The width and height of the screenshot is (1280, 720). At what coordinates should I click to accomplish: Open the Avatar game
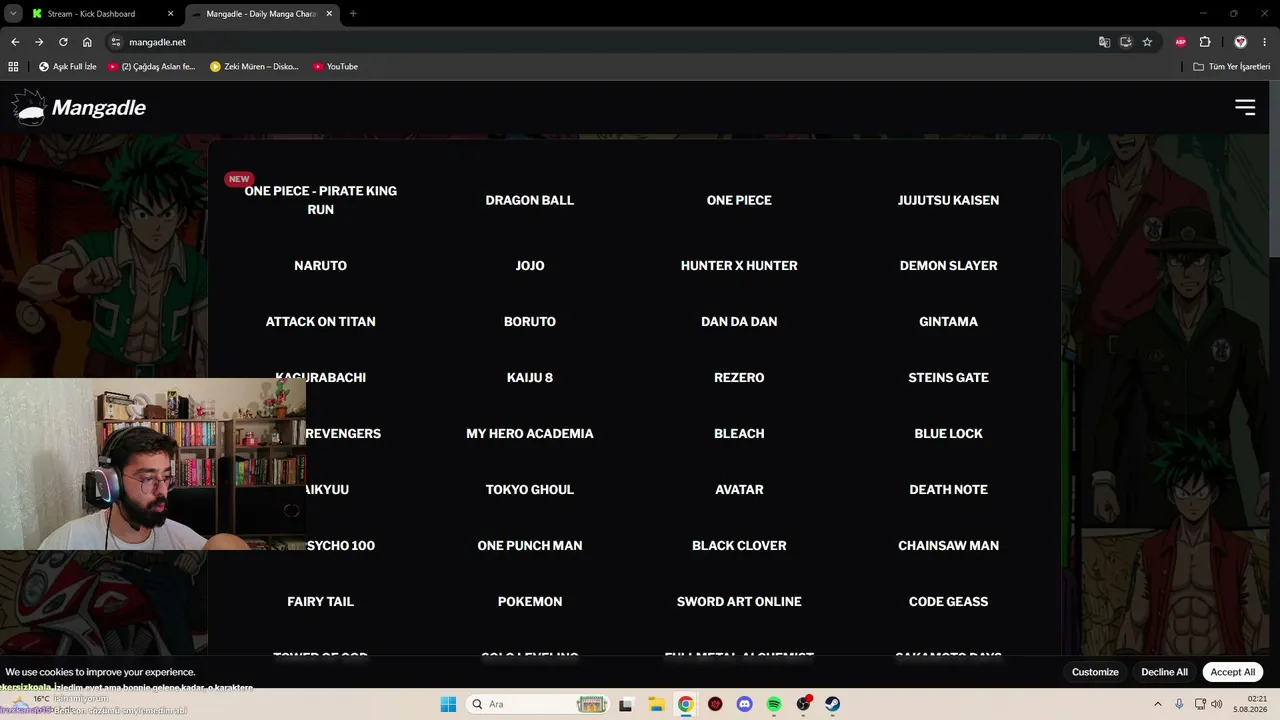point(739,490)
